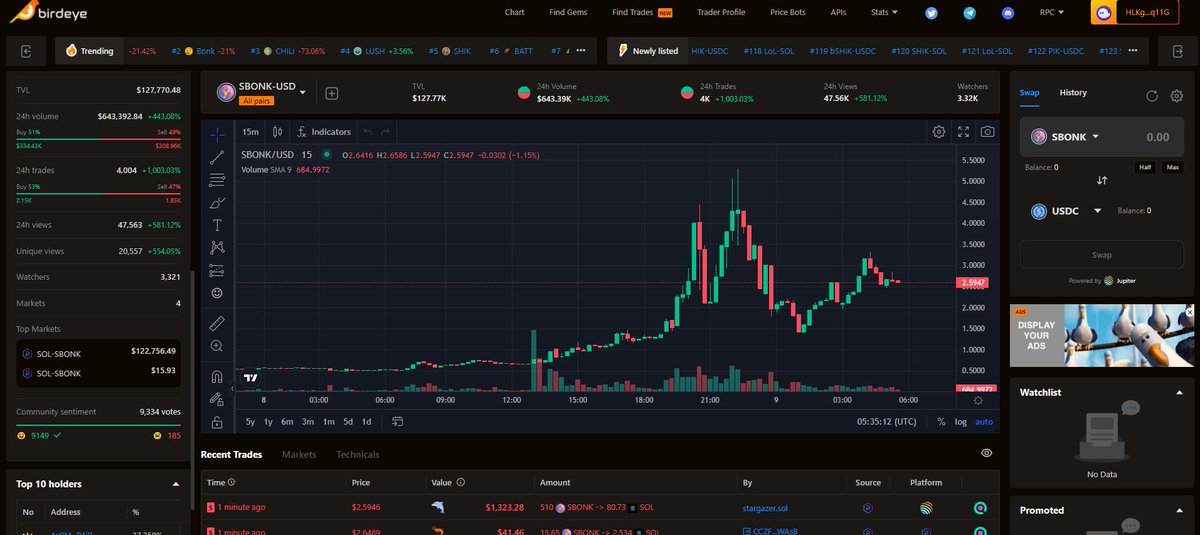Select the XABCD patterns tool
Image resolution: width=1200 pixels, height=535 pixels.
(x=217, y=248)
